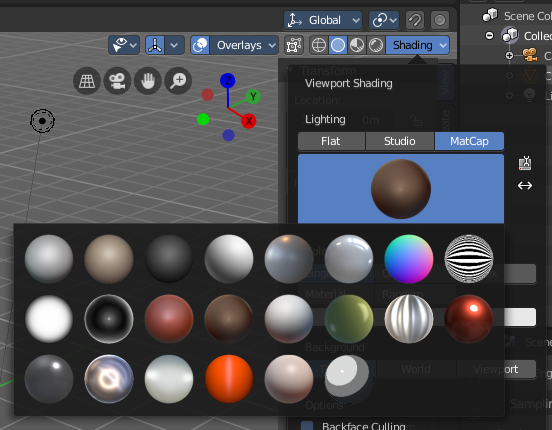Expand the gizmo options arrow

175,45
